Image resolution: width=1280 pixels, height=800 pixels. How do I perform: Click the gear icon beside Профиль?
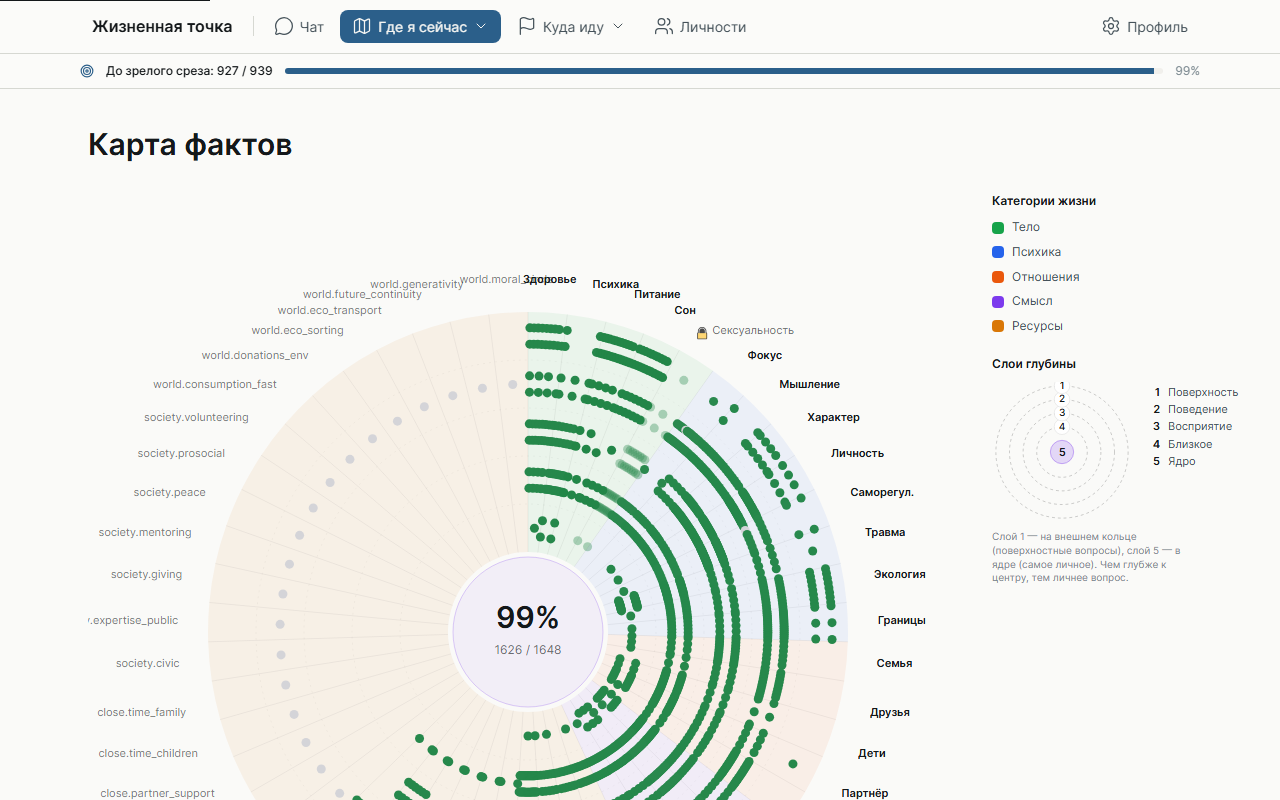1110,27
